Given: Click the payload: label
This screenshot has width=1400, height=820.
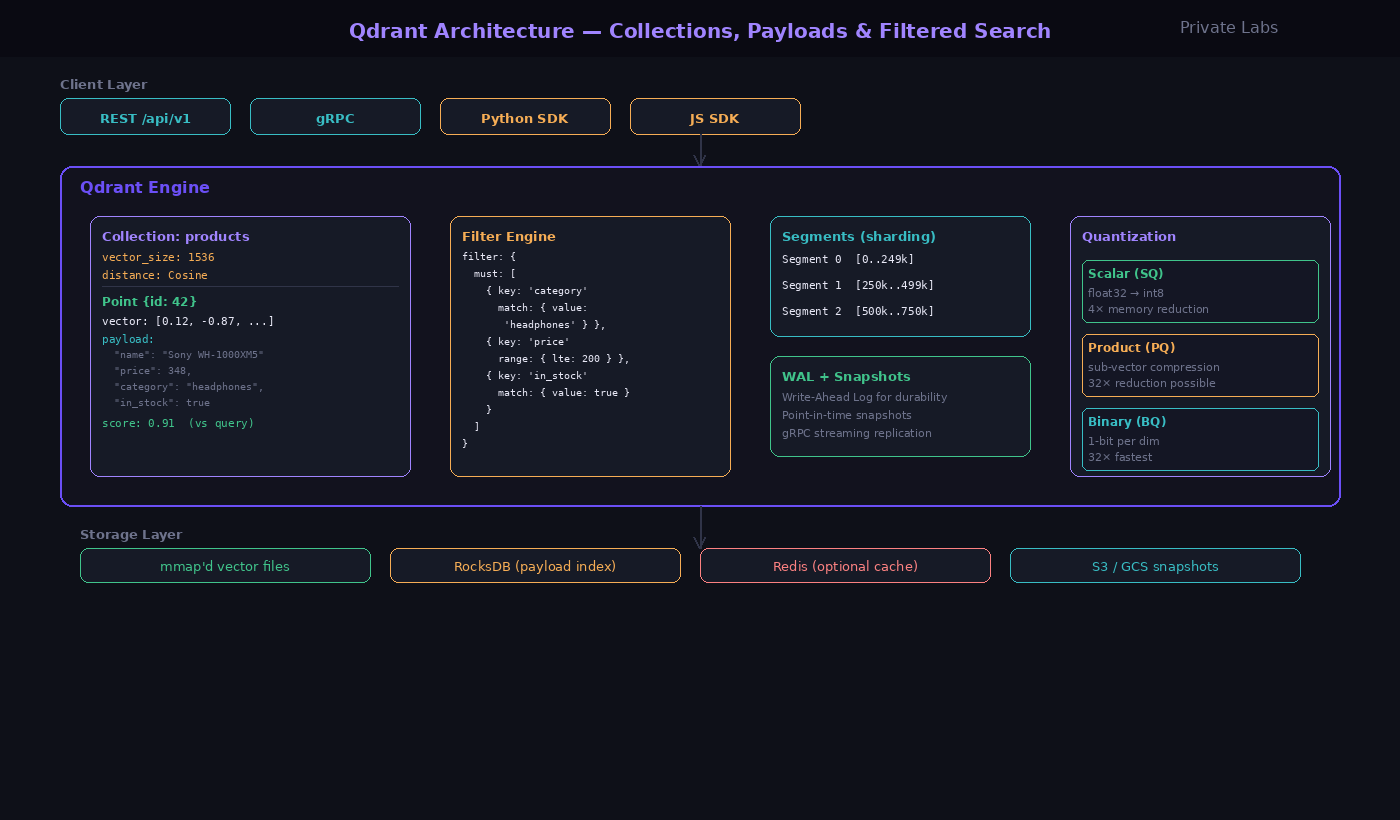Looking at the screenshot, I should coord(128,339).
